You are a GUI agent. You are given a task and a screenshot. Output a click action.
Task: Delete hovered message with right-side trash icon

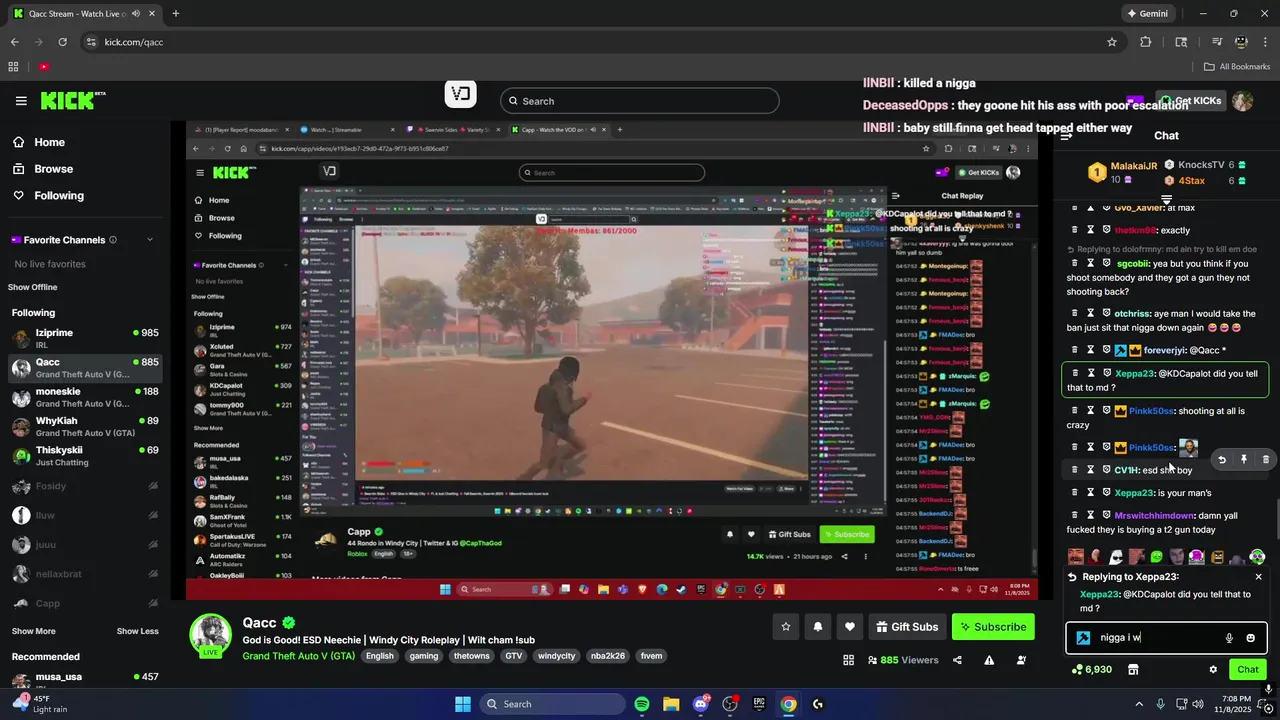1265,460
